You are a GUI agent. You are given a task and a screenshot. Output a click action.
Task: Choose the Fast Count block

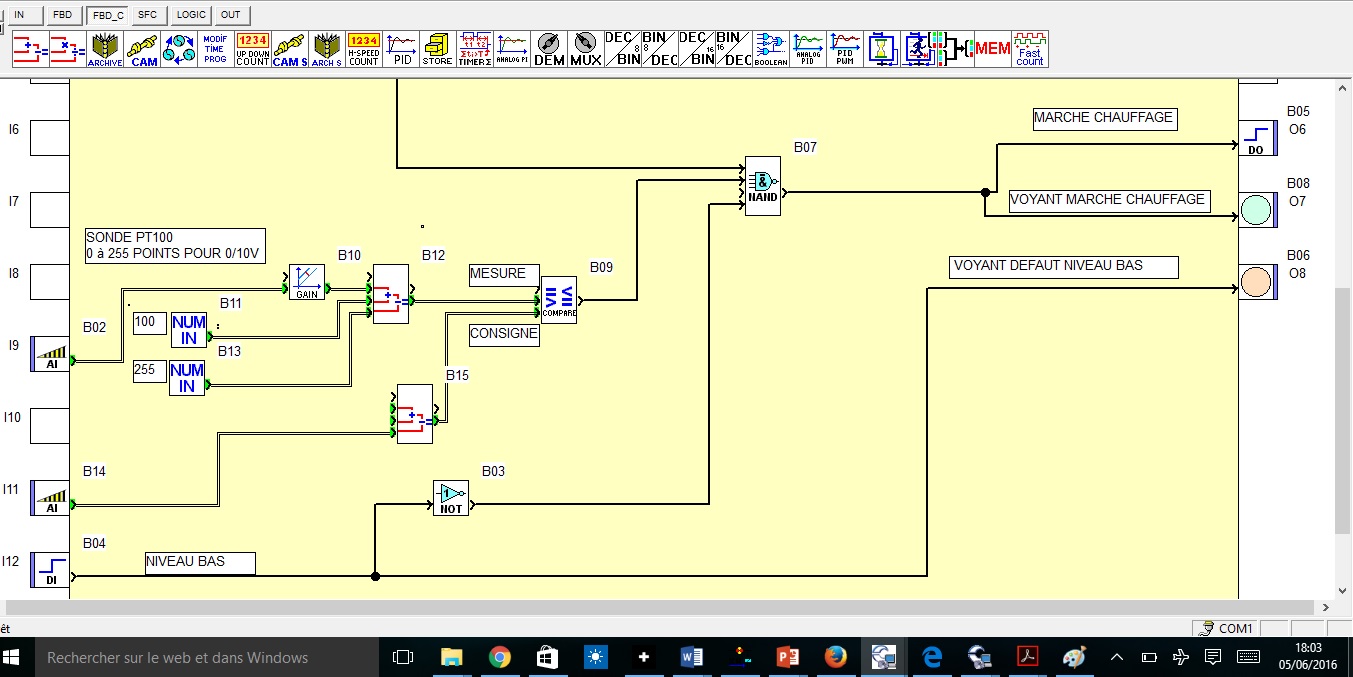(1029, 49)
